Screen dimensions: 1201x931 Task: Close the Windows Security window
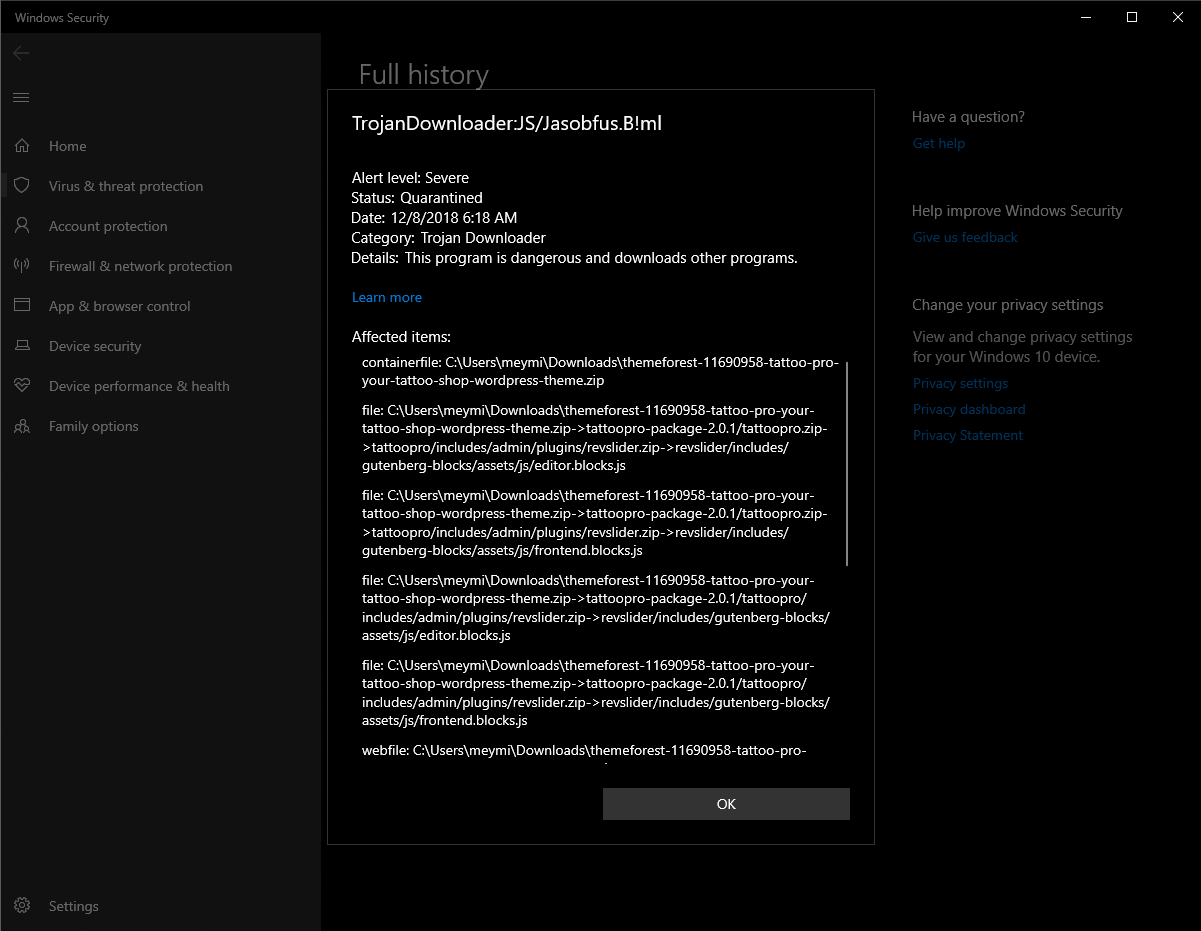[1178, 17]
